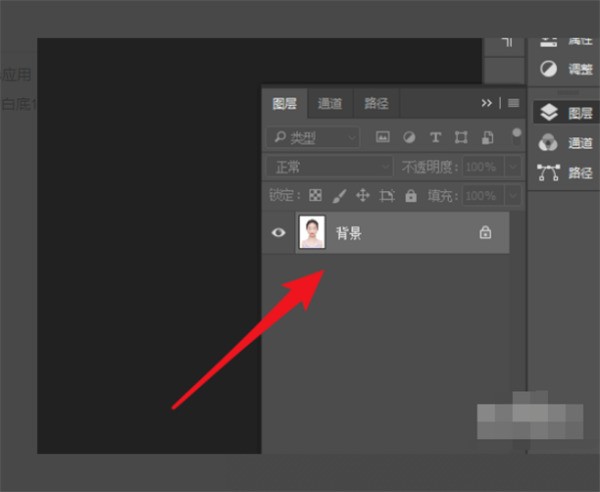Image resolution: width=600 pixels, height=492 pixels.
Task: Filter for pixel layers icon
Action: tap(383, 137)
